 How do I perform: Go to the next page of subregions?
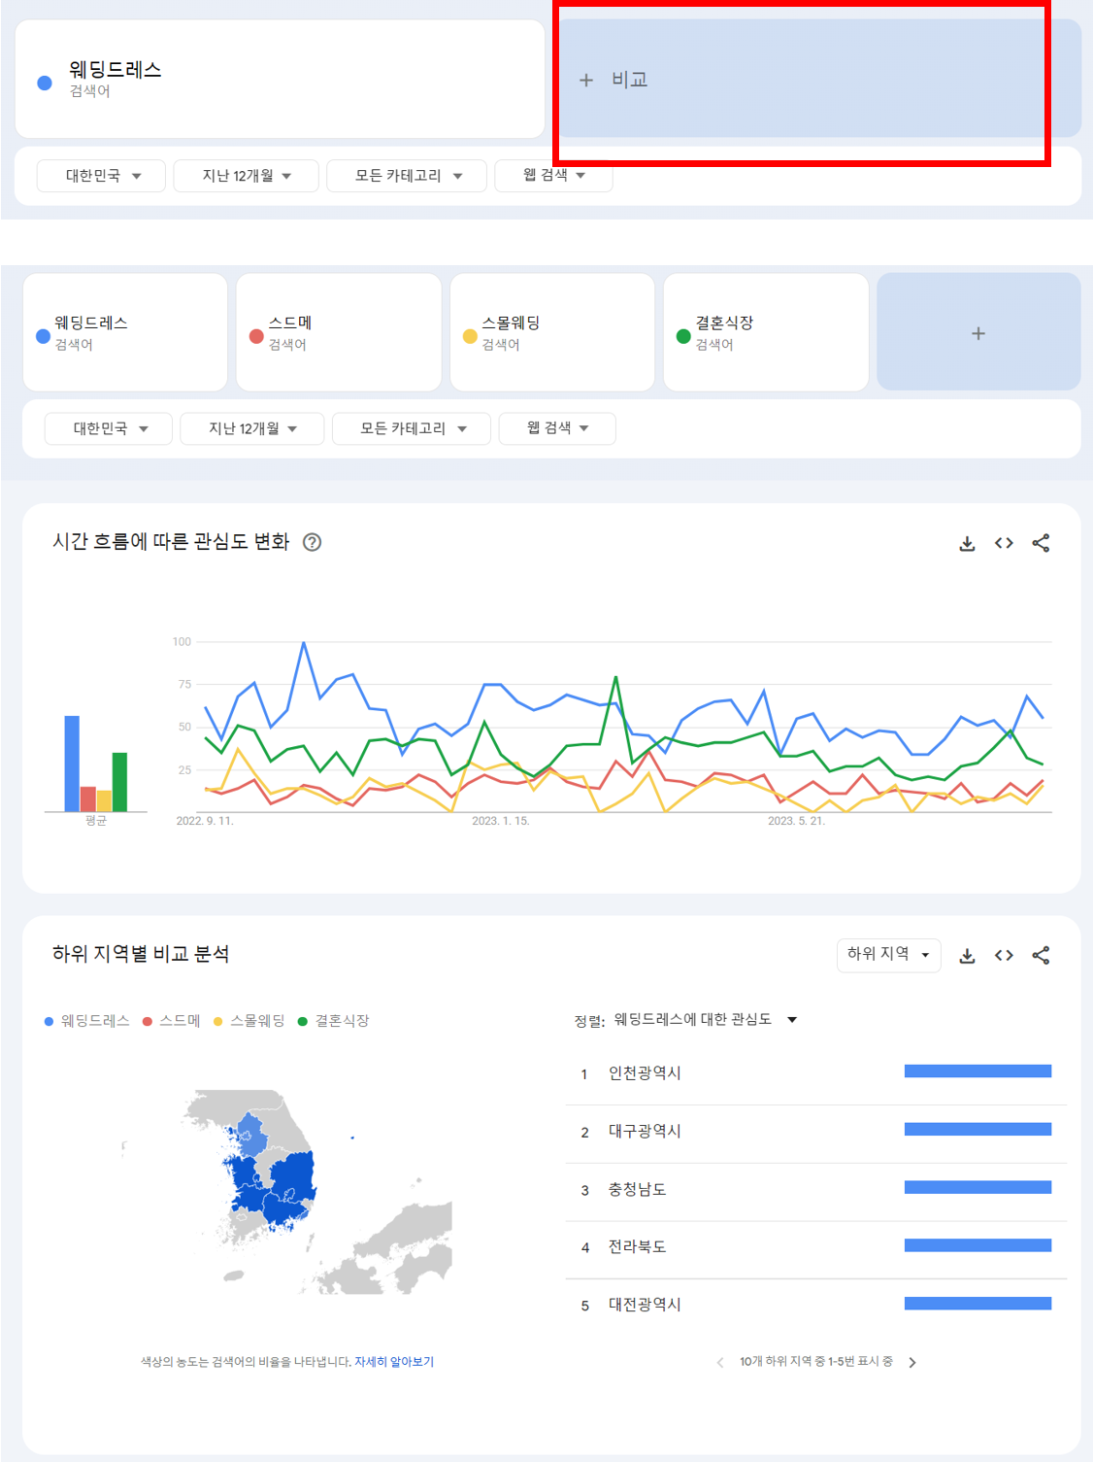pyautogui.click(x=912, y=1361)
